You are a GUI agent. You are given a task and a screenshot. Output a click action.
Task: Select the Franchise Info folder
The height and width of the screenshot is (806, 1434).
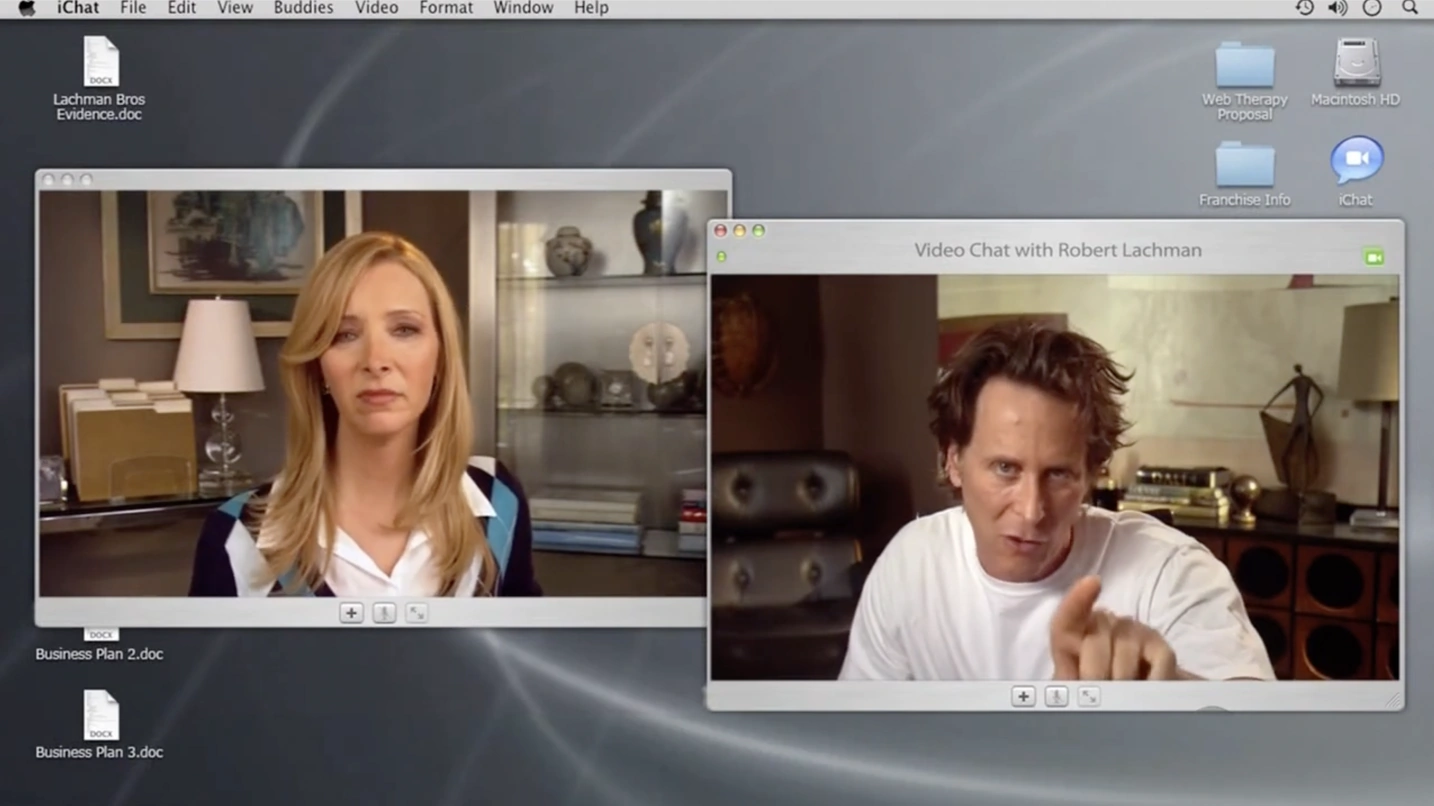(x=1245, y=174)
